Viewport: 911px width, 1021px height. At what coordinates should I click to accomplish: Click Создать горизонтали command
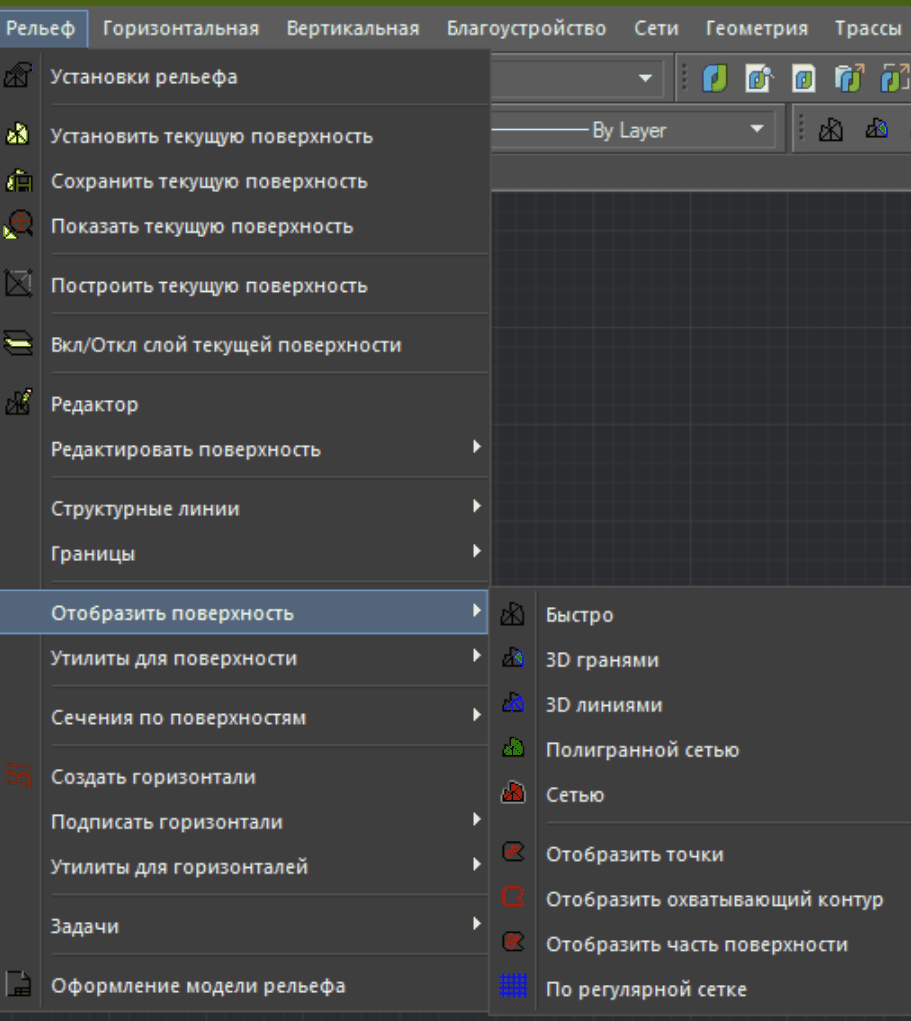(x=153, y=777)
